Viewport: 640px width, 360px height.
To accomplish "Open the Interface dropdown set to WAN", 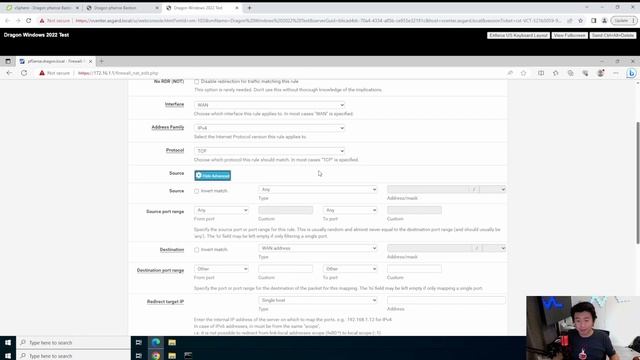I will coord(269,105).
